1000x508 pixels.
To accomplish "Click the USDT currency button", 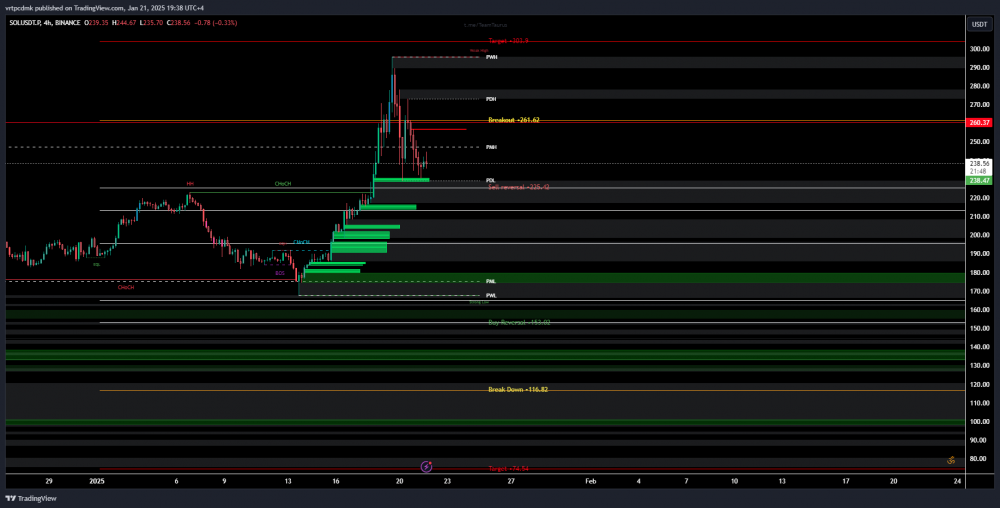I will click(980, 24).
